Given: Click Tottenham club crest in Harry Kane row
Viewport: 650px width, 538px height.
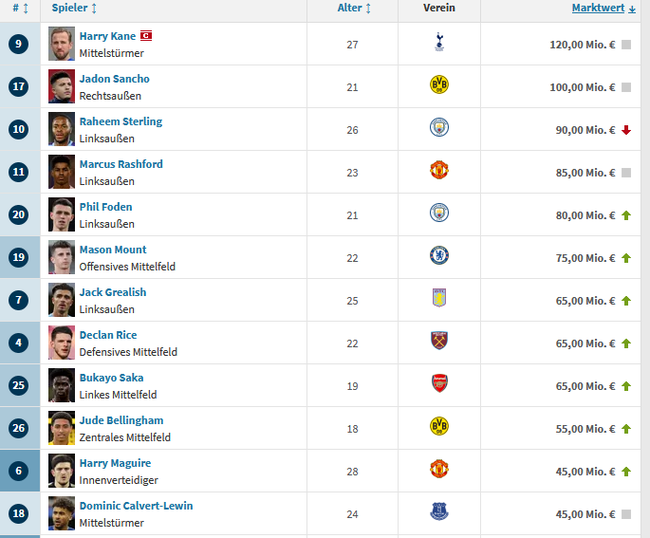Looking at the screenshot, I should (439, 43).
